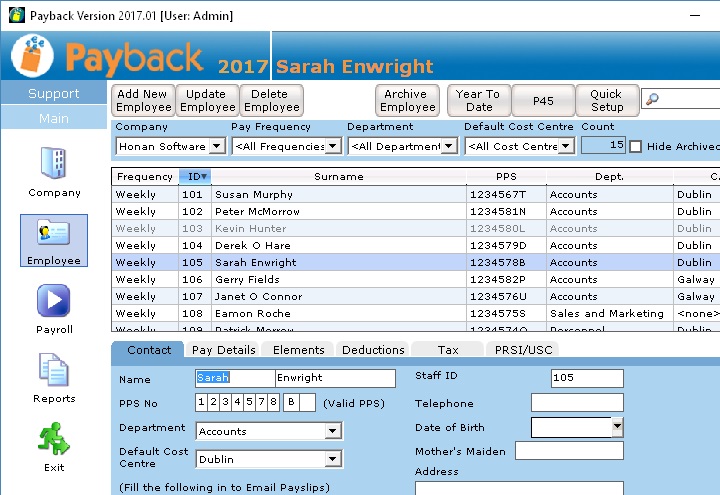Click the title bar app icon
Image resolution: width=720 pixels, height=495 pixels.
[x=13, y=14]
